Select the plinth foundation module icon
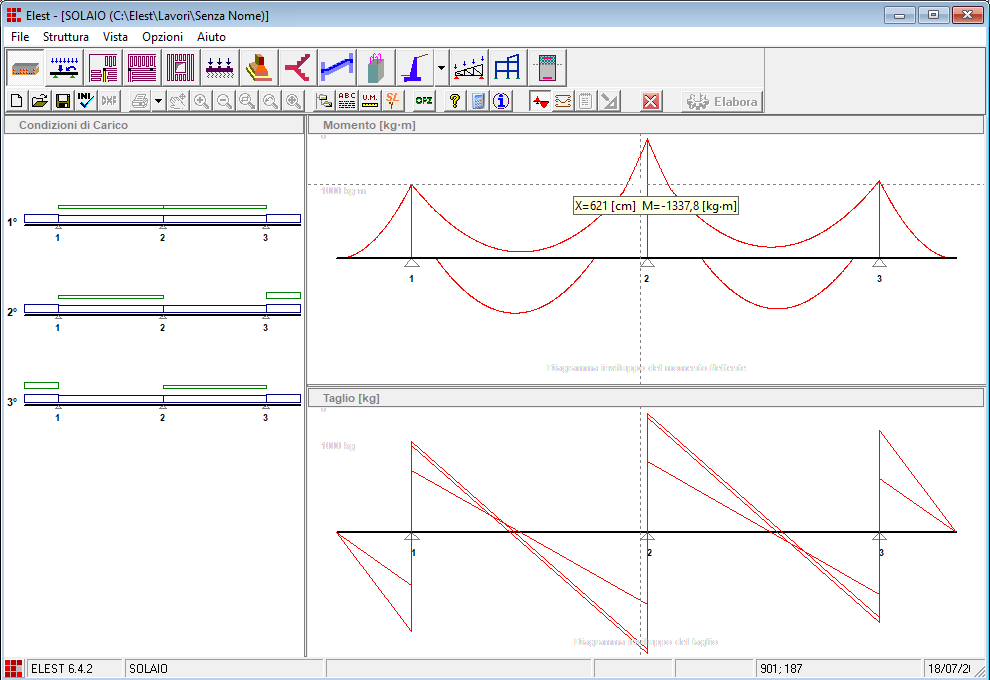 point(258,67)
